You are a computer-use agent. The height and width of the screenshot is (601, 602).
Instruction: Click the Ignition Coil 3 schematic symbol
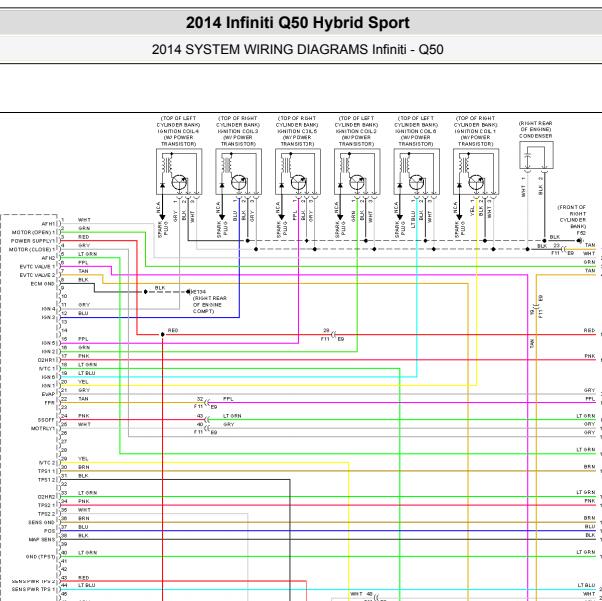[x=238, y=172]
